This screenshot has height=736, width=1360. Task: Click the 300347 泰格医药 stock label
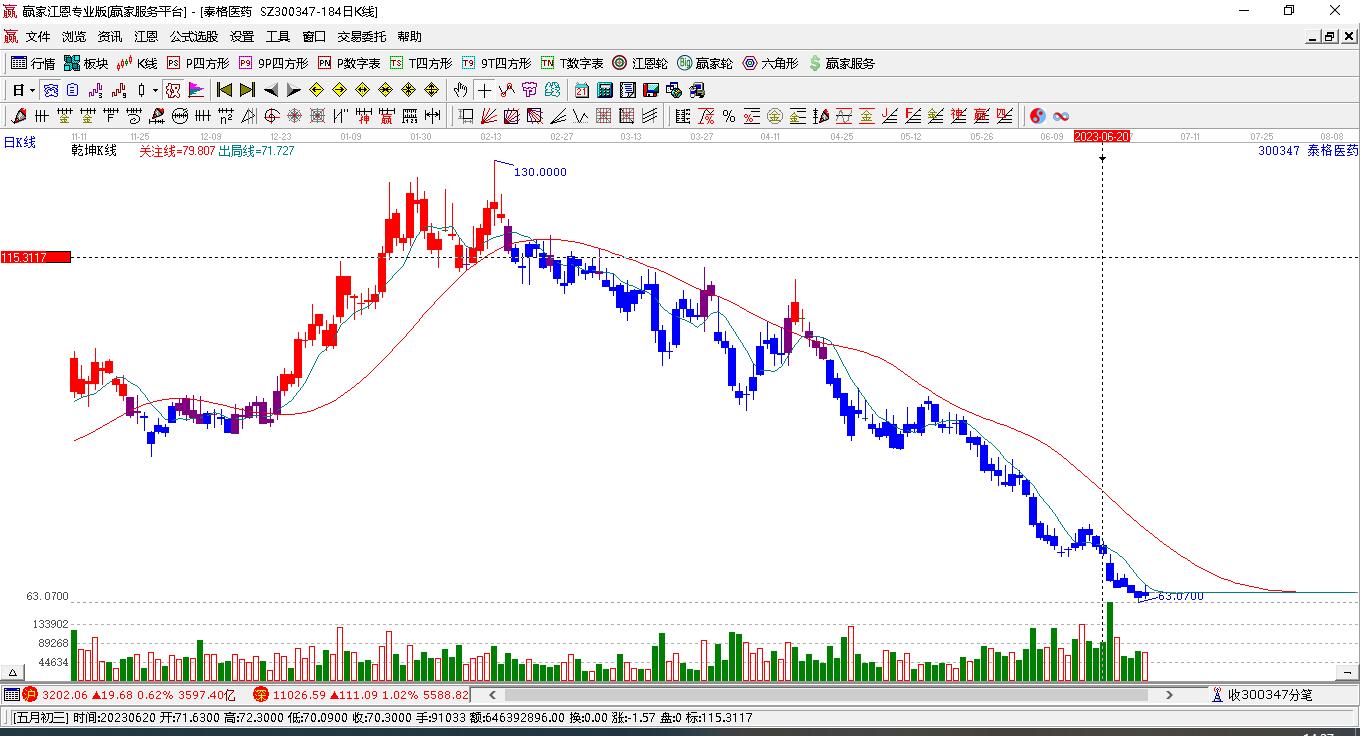pos(1308,151)
